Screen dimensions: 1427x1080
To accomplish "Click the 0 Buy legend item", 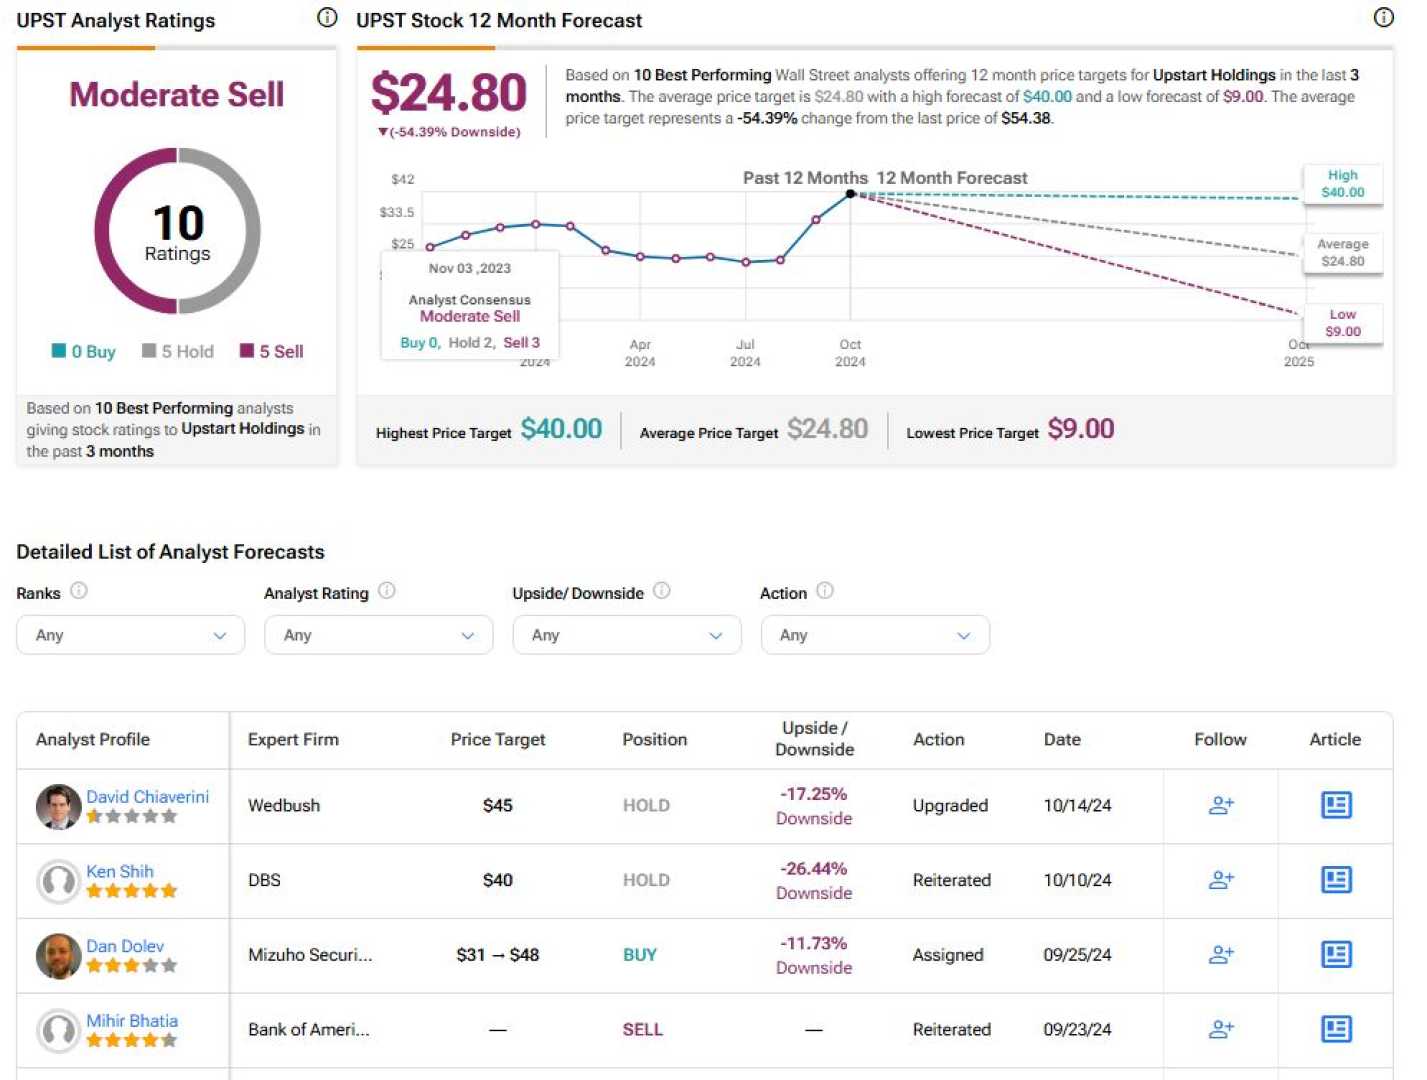I will 84,351.
